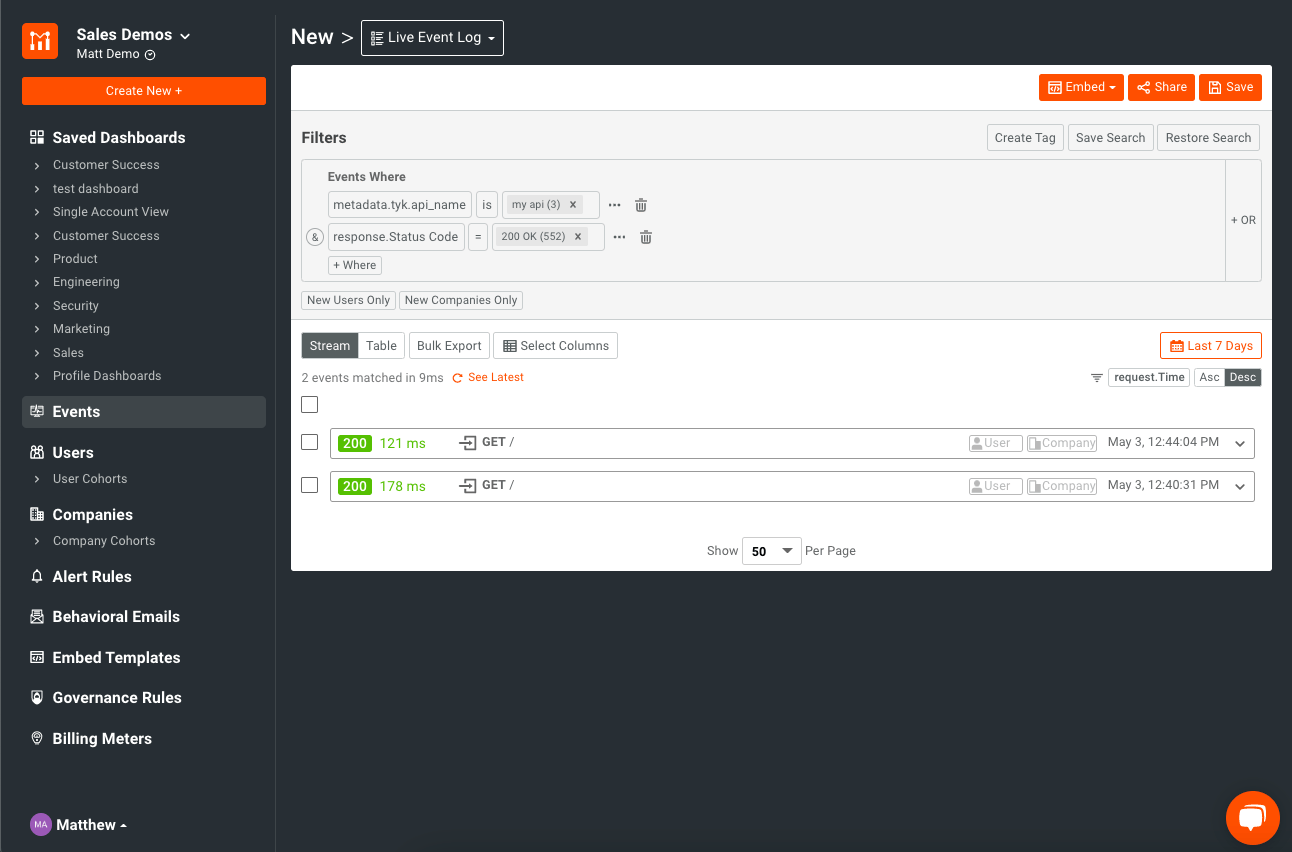Viewport: 1292px width, 852px height.
Task: Click the metadata.tyk.api_name filter field
Action: (399, 205)
